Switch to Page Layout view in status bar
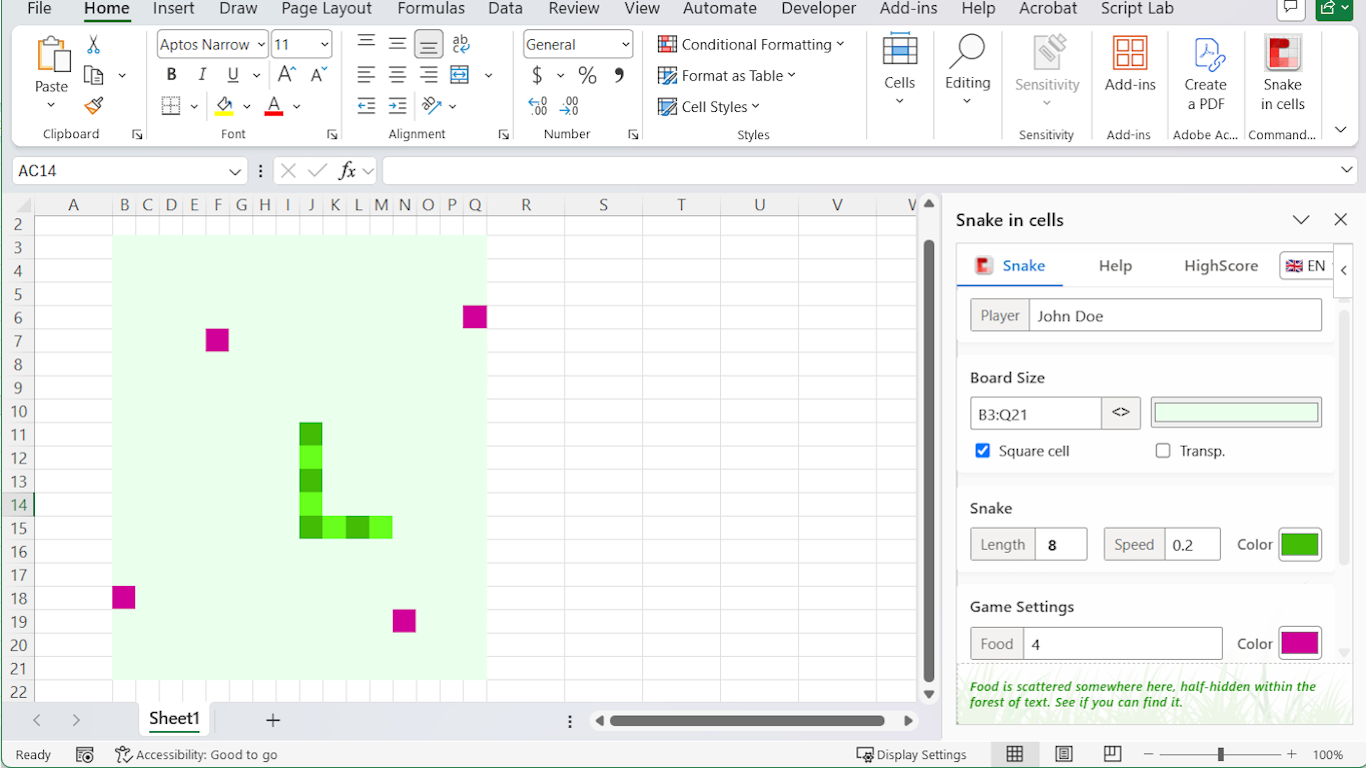 [1064, 754]
